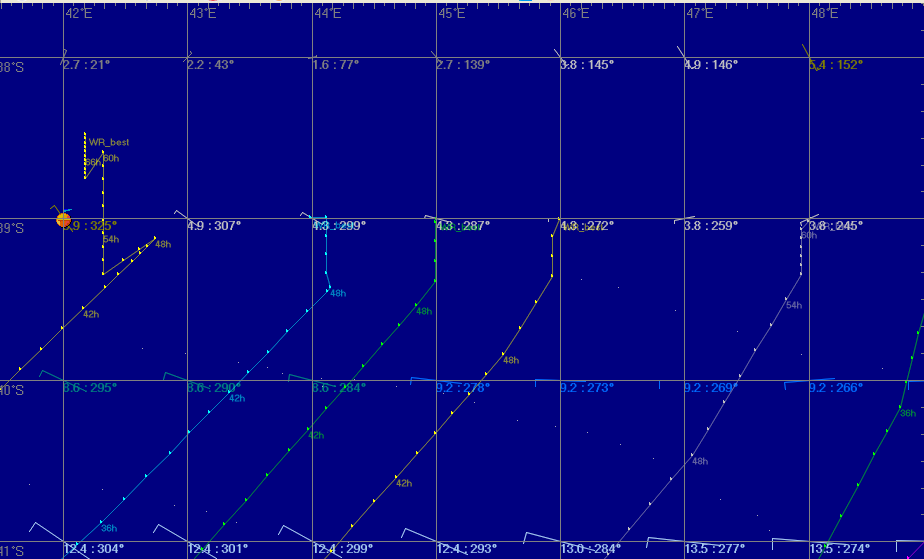
Task: Select the wind label 4.9 : 307°
Action: pos(214,226)
